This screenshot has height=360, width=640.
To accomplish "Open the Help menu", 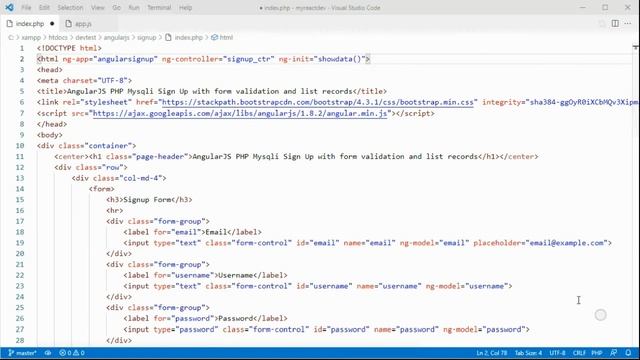I will tap(185, 8).
